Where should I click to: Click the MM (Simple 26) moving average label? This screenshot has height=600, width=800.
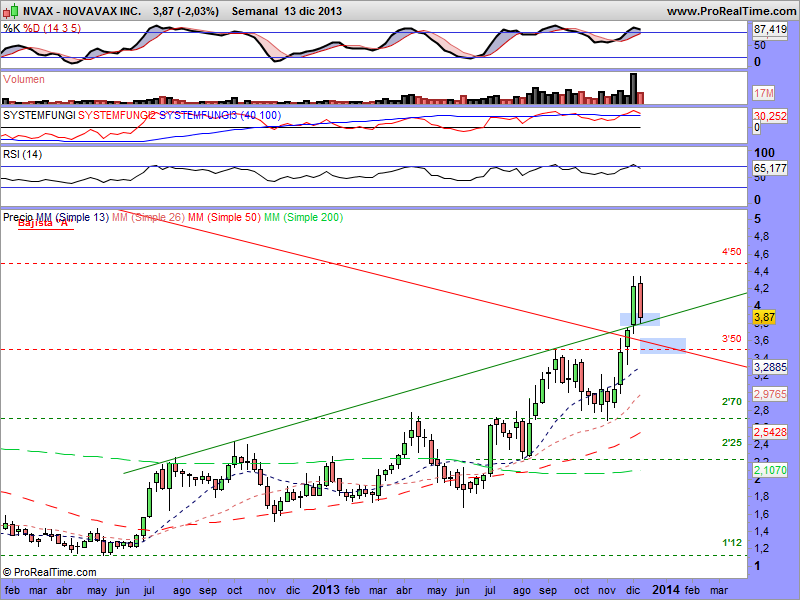click(x=148, y=217)
